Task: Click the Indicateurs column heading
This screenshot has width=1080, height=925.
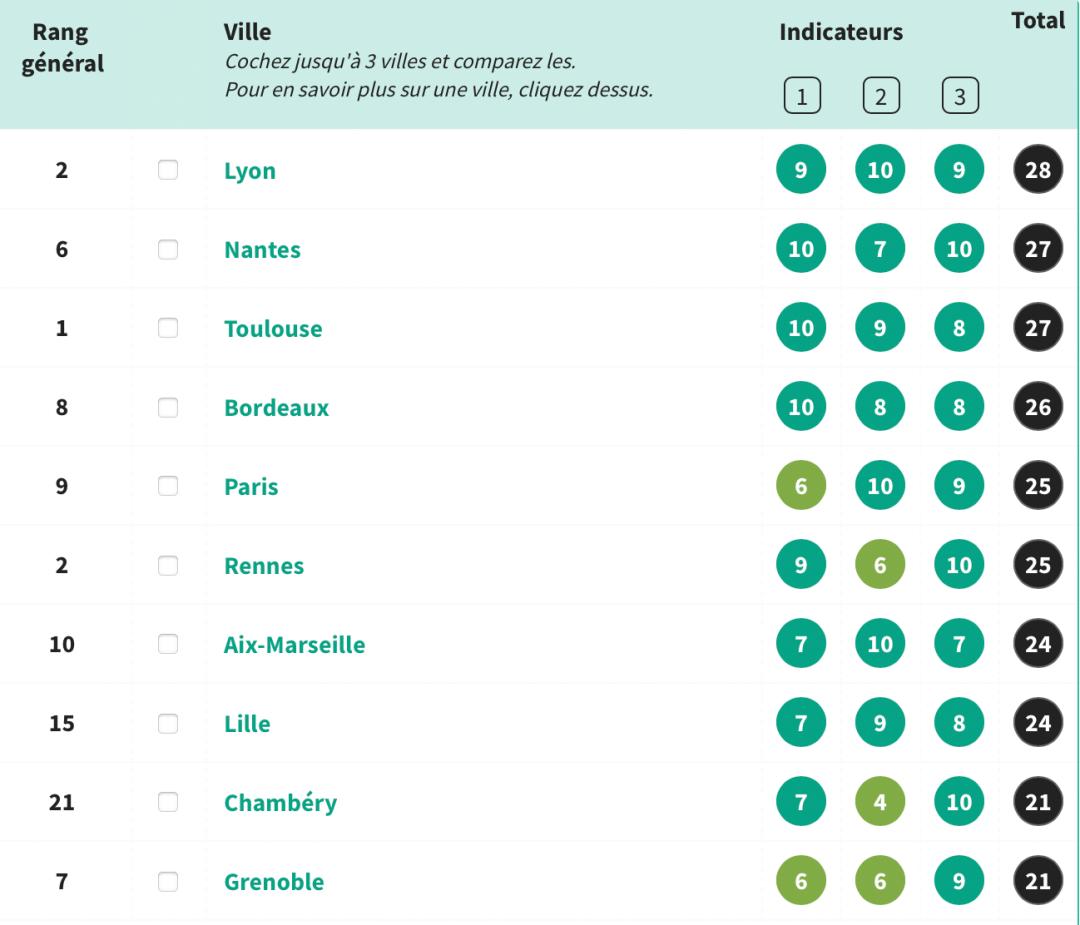Action: [x=841, y=33]
